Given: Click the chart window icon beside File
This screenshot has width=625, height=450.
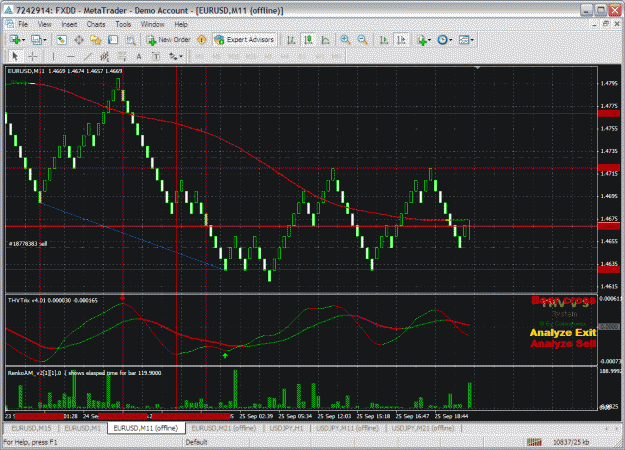Looking at the screenshot, I should coord(10,24).
